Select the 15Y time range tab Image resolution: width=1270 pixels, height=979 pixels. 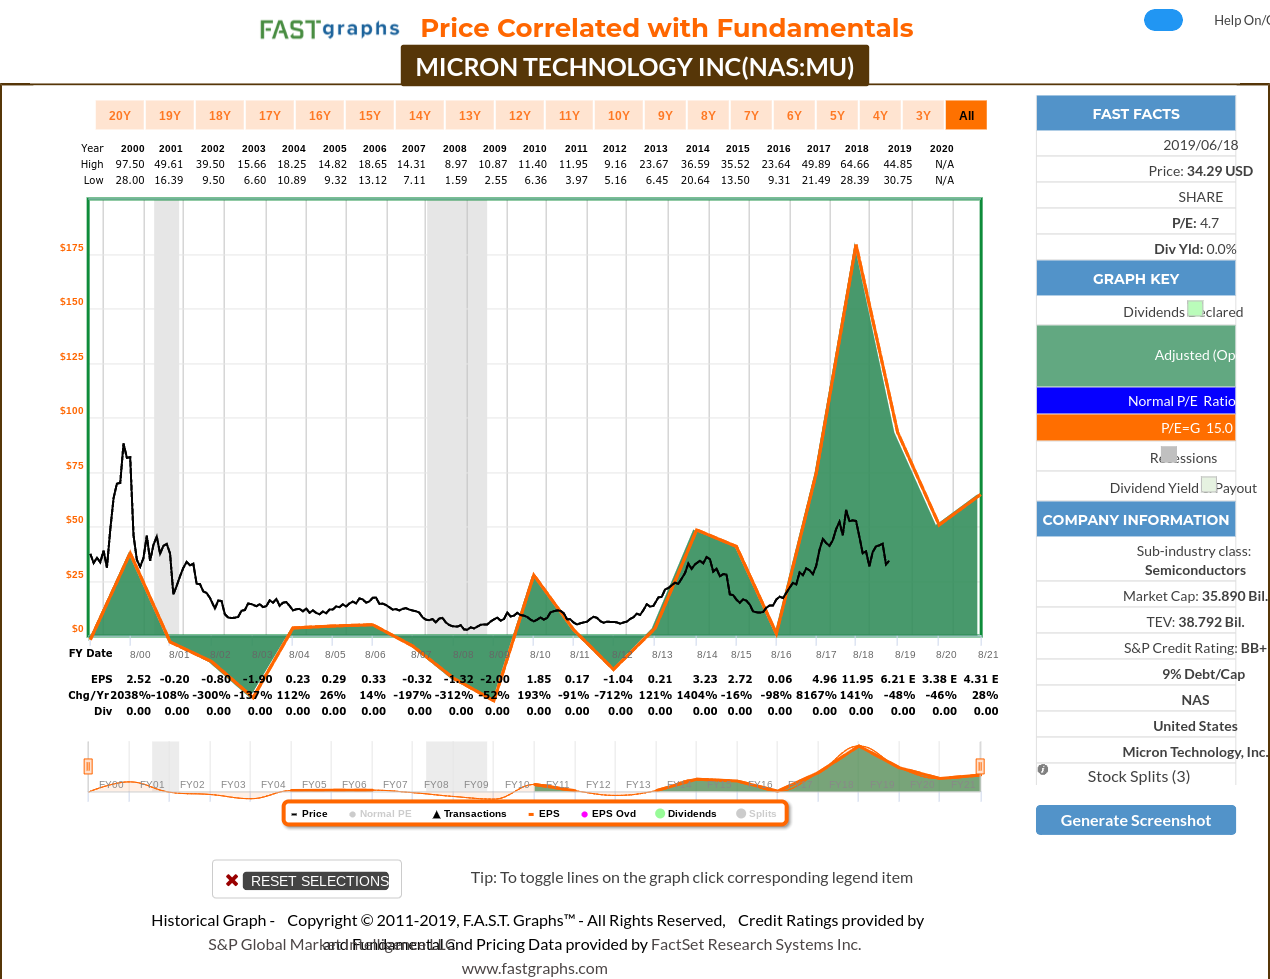[x=370, y=115]
